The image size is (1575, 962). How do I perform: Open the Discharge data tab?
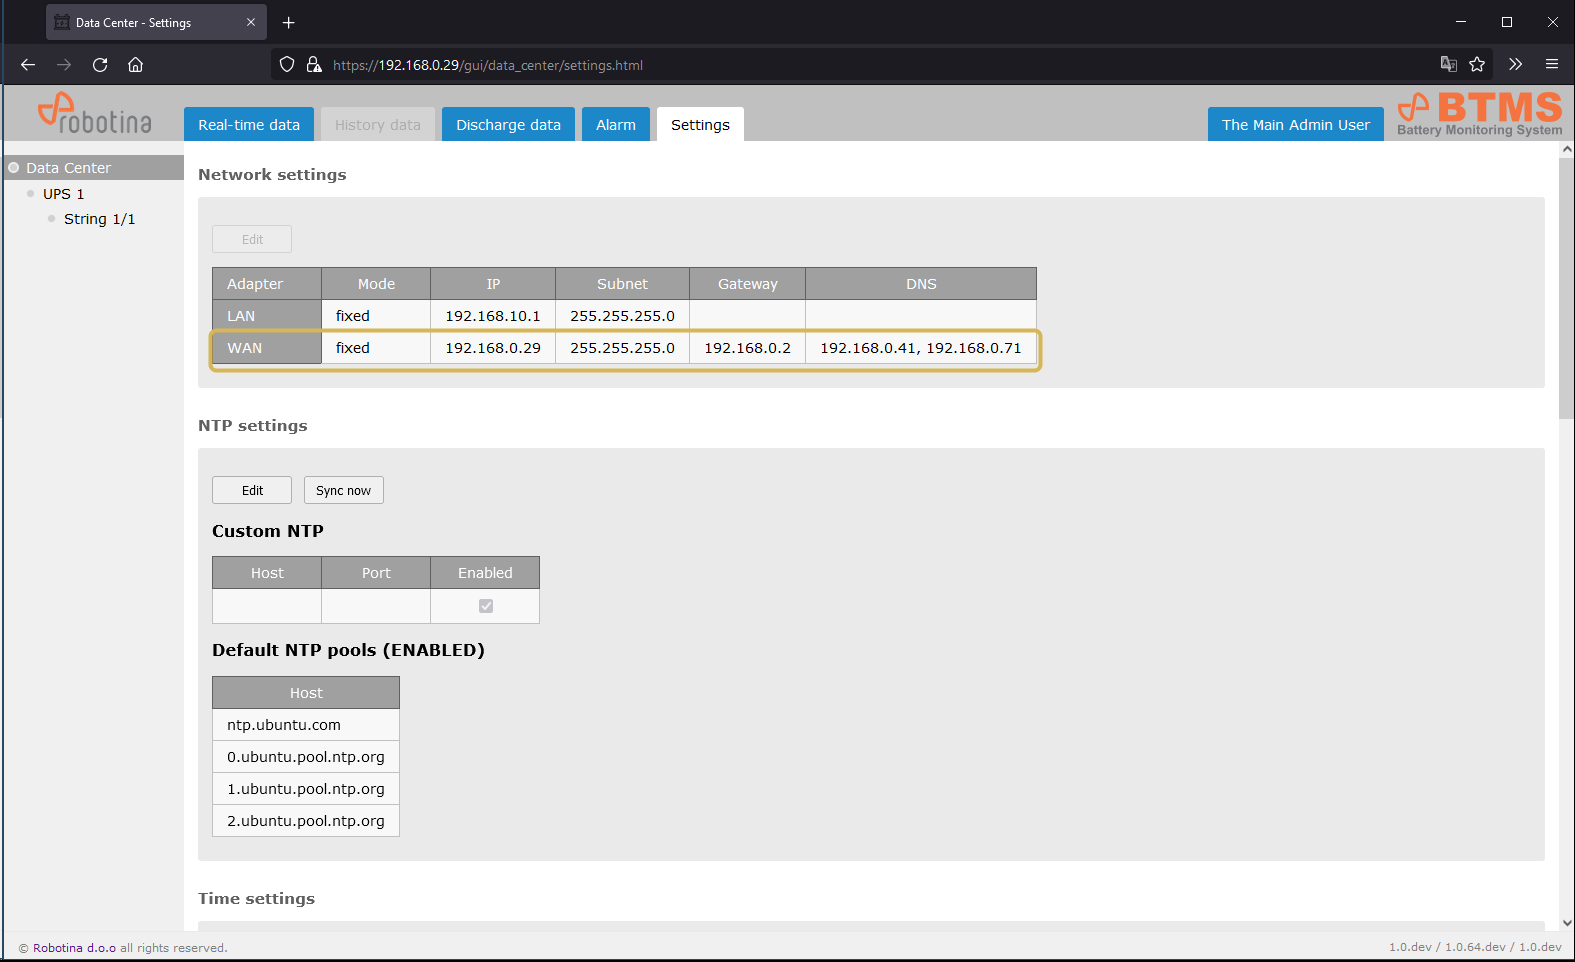(508, 125)
